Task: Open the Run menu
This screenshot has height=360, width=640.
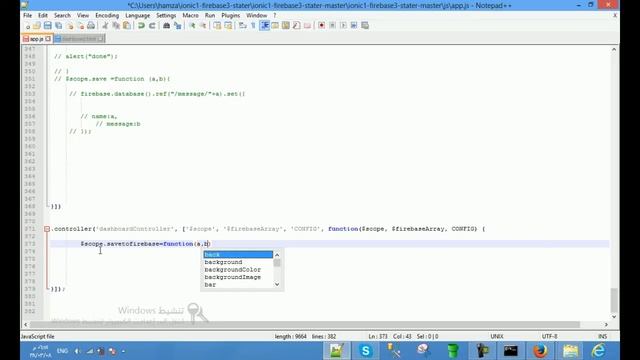Action: 210,16
